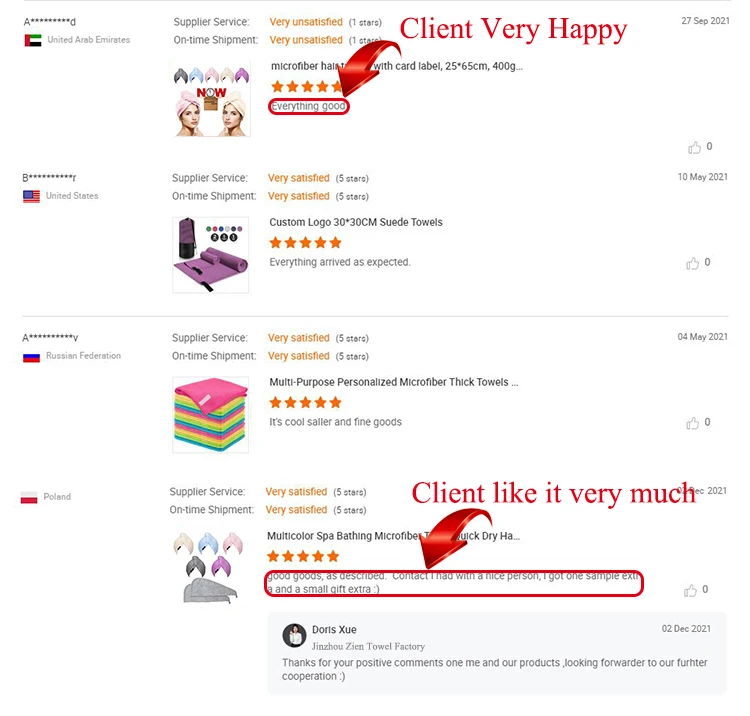Open the colorful stacked microfiber towels image
Viewport: 750px width, 716px height.
[x=210, y=414]
